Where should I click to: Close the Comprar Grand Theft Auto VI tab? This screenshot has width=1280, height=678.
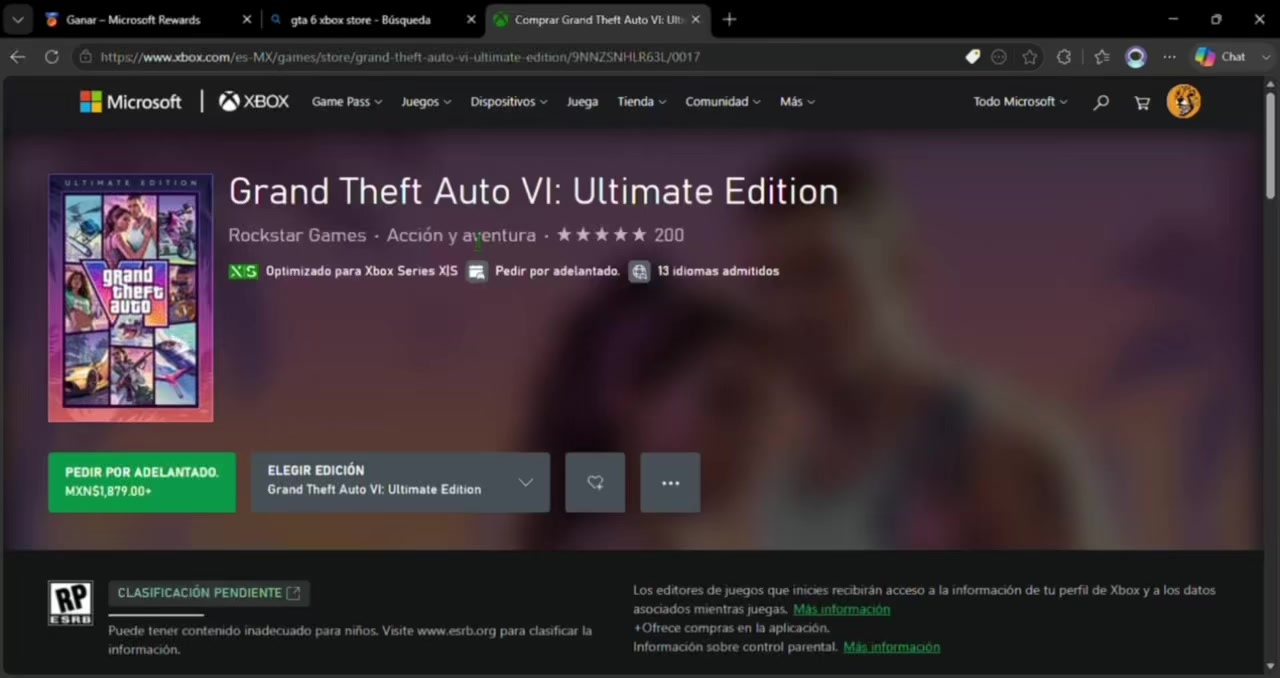[x=695, y=20]
